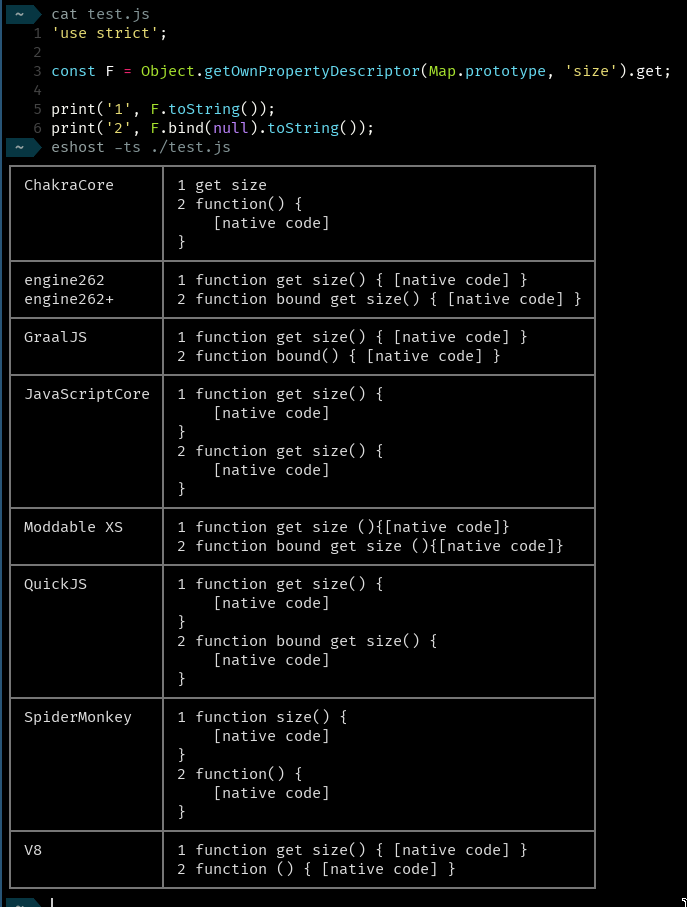Click the V8 engine name
687x907 pixels.
coord(33,850)
